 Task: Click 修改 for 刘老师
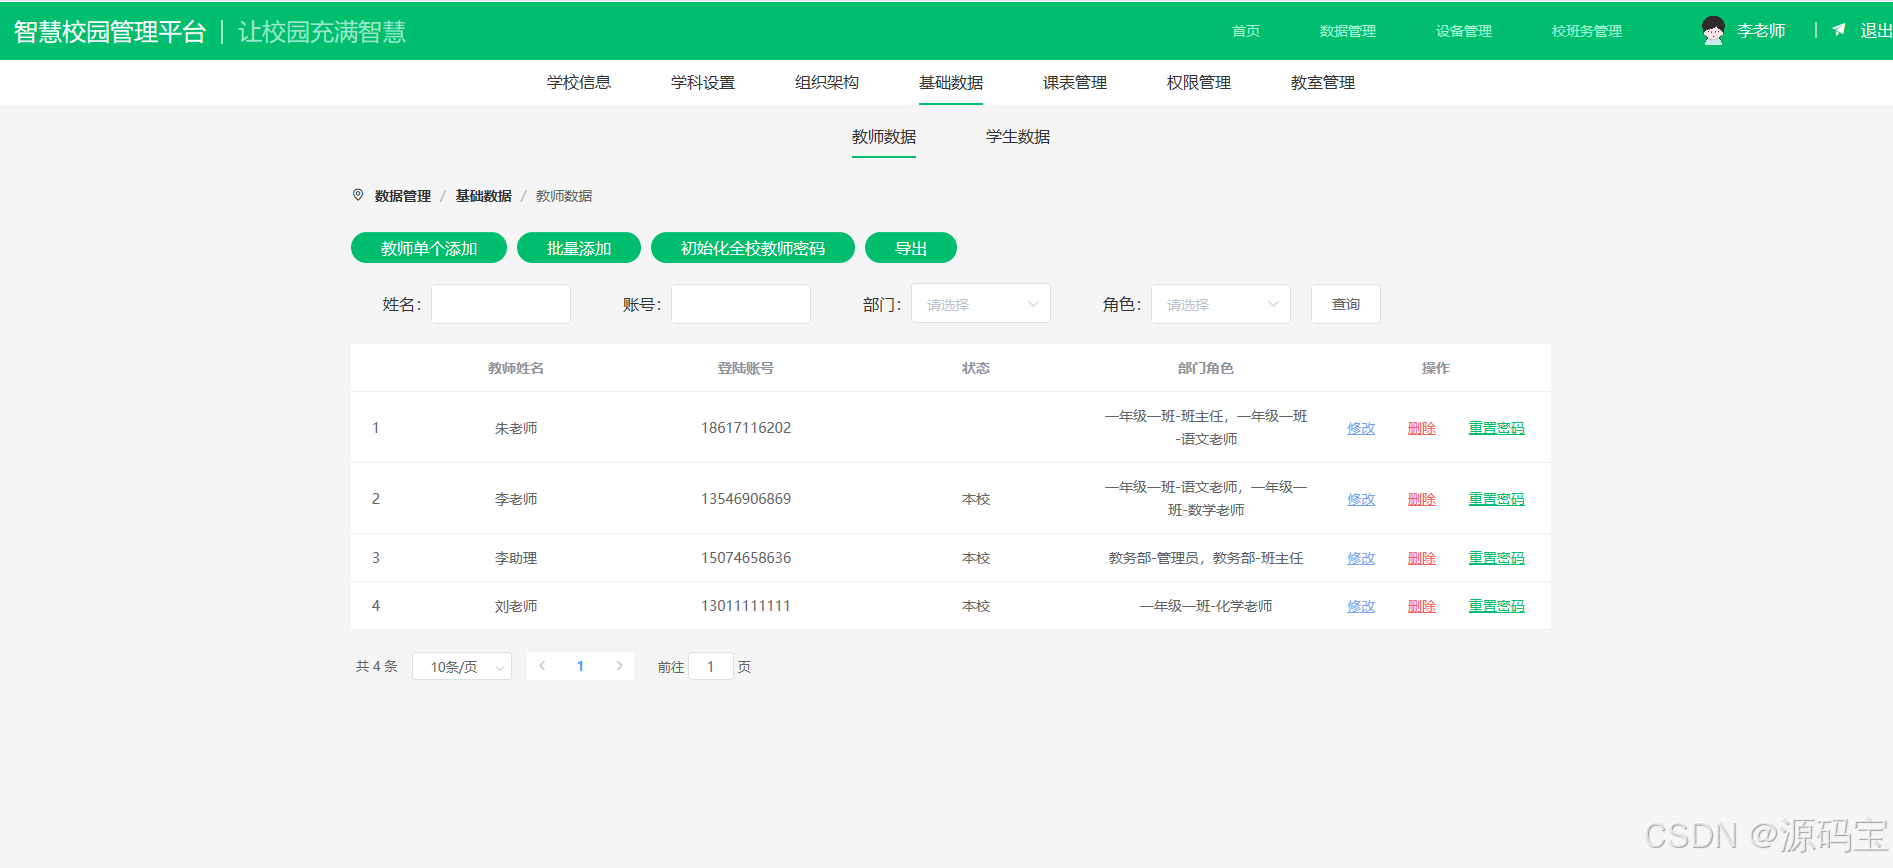(1361, 606)
